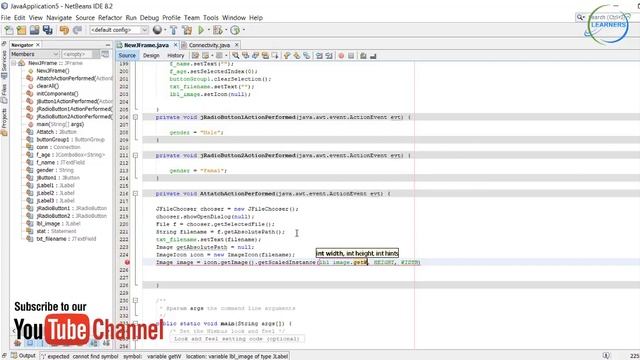
Task: Select f_age : JComboBox in Navigator
Action: click(x=70, y=155)
